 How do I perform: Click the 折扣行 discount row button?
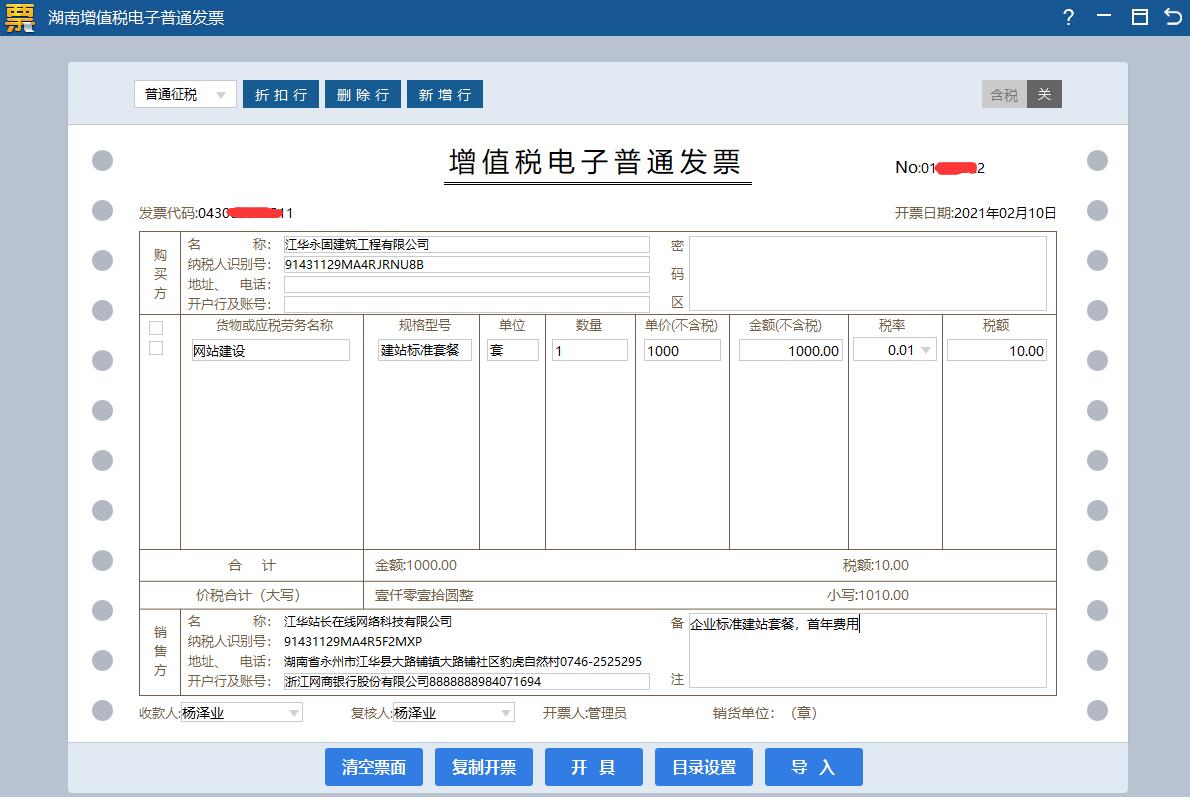pos(281,94)
